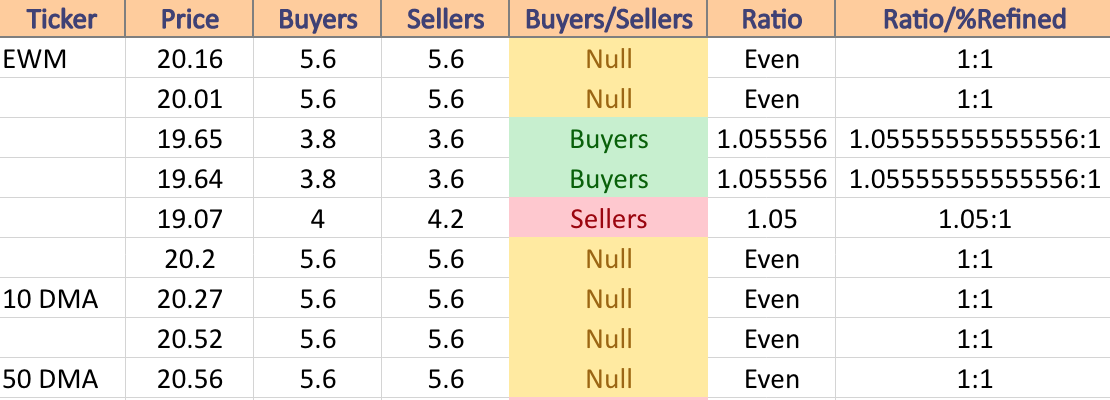Image resolution: width=1110 pixels, height=400 pixels.
Task: Select the ratio cell showing 1.05
Action: pyautogui.click(x=771, y=218)
